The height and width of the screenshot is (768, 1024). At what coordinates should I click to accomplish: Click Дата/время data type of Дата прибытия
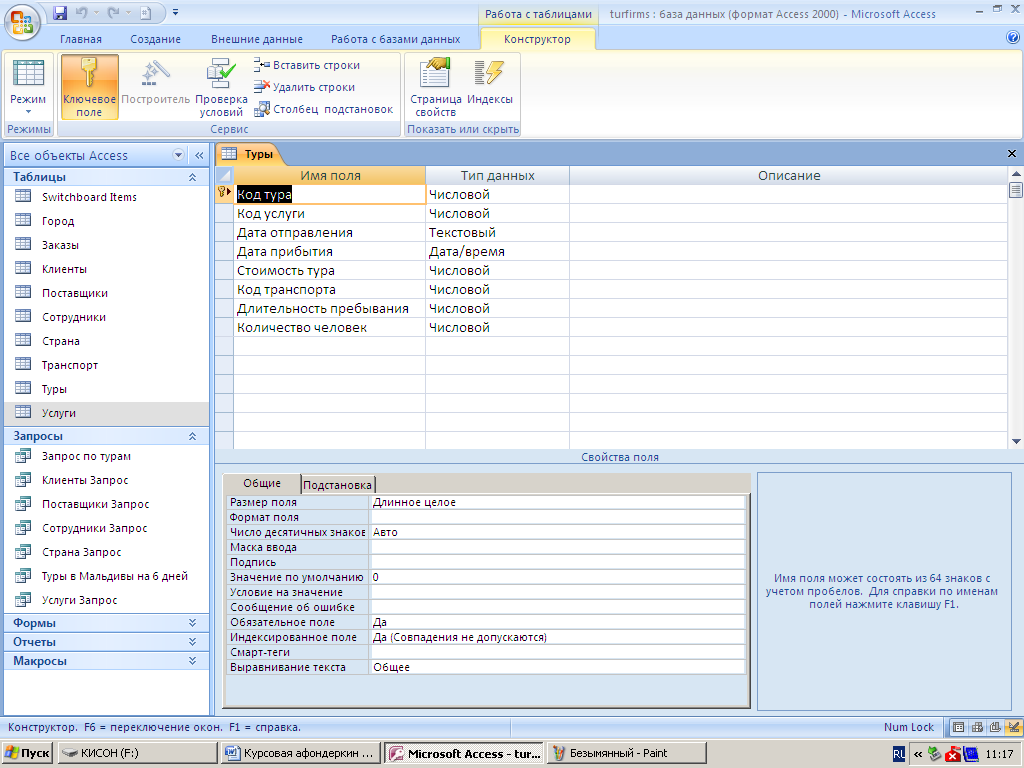coord(497,251)
